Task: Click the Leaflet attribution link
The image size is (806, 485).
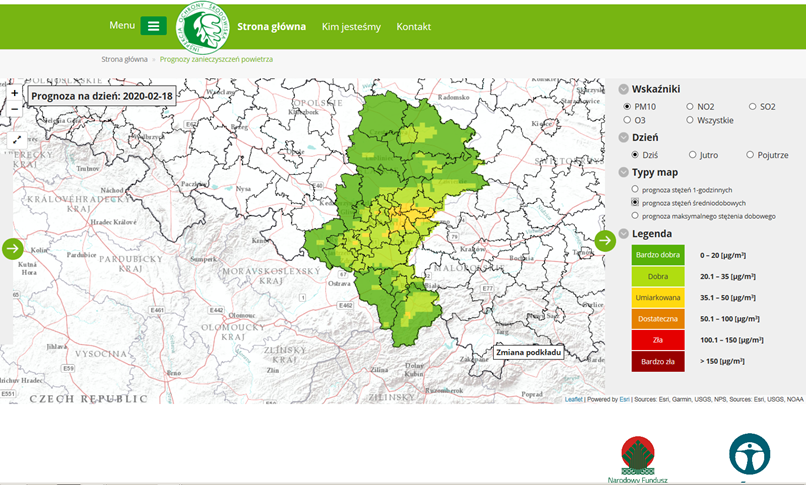Action: [x=573, y=399]
